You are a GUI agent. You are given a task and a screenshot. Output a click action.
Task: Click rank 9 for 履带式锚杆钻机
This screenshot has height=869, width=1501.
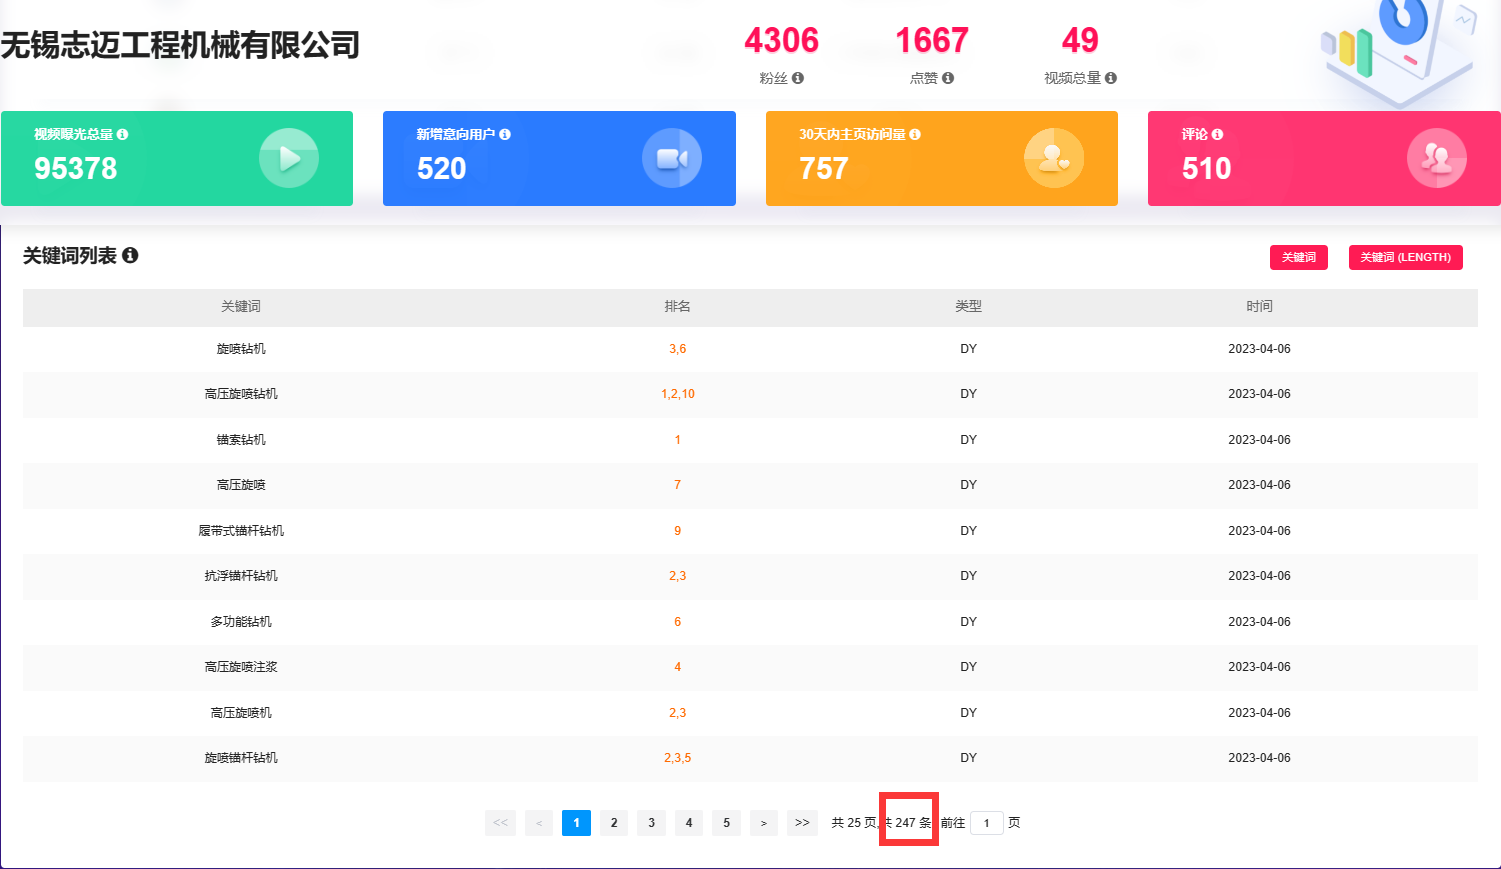tap(678, 531)
